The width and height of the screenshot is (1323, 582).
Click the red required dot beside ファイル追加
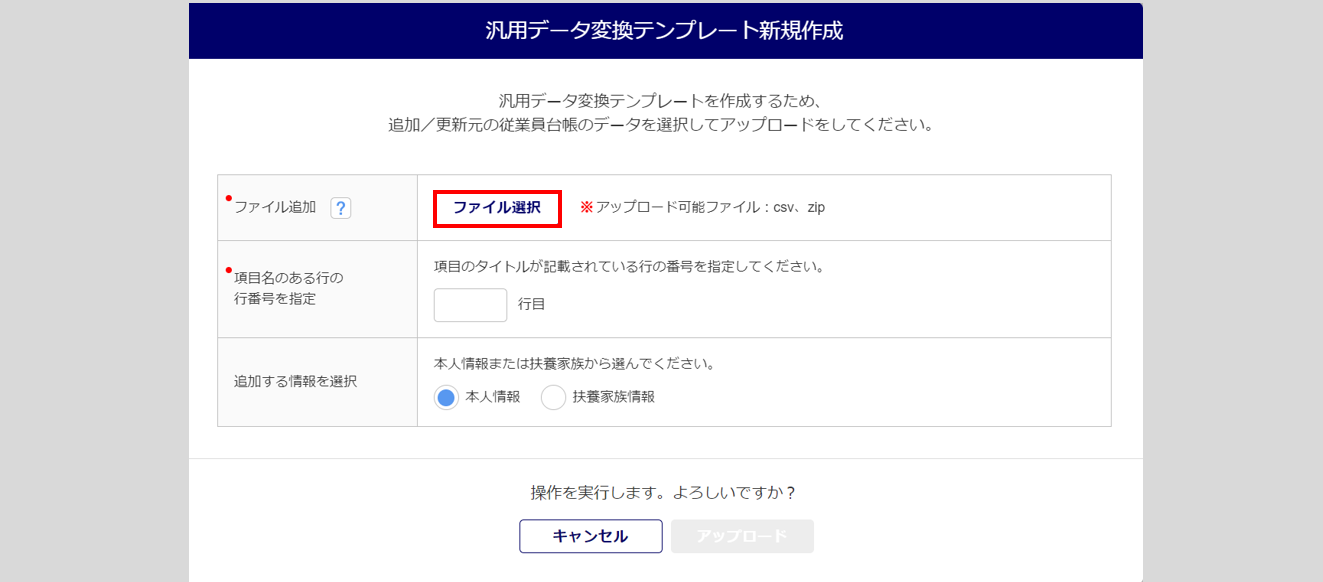228,198
